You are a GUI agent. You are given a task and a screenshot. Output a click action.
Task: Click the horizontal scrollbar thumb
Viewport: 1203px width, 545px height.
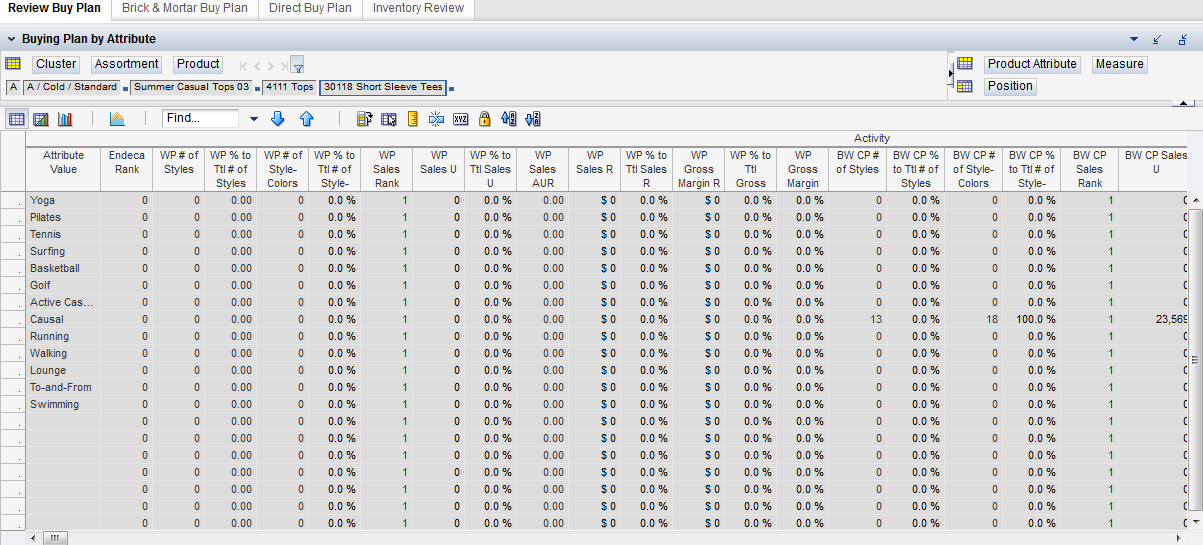(x=53, y=538)
